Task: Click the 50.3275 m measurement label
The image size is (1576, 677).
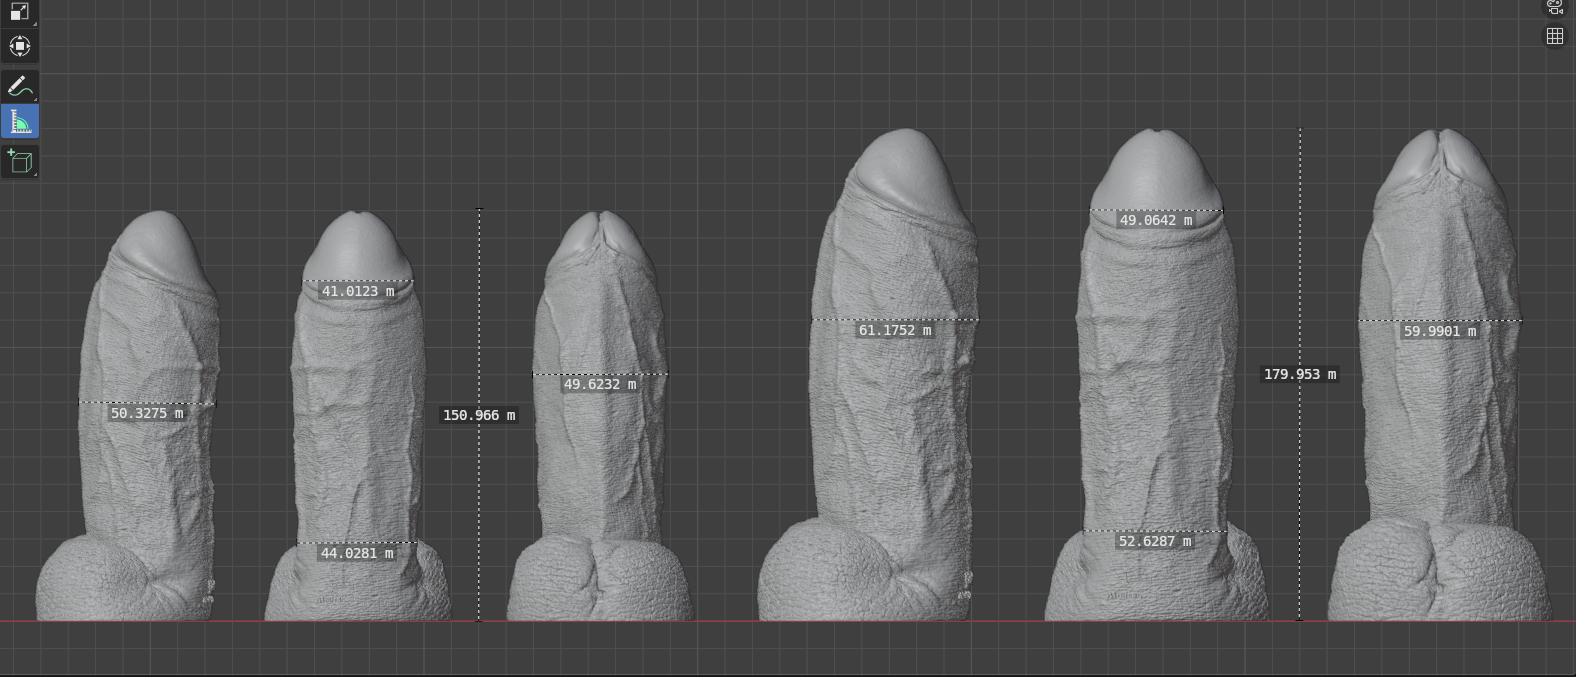Action: click(147, 413)
